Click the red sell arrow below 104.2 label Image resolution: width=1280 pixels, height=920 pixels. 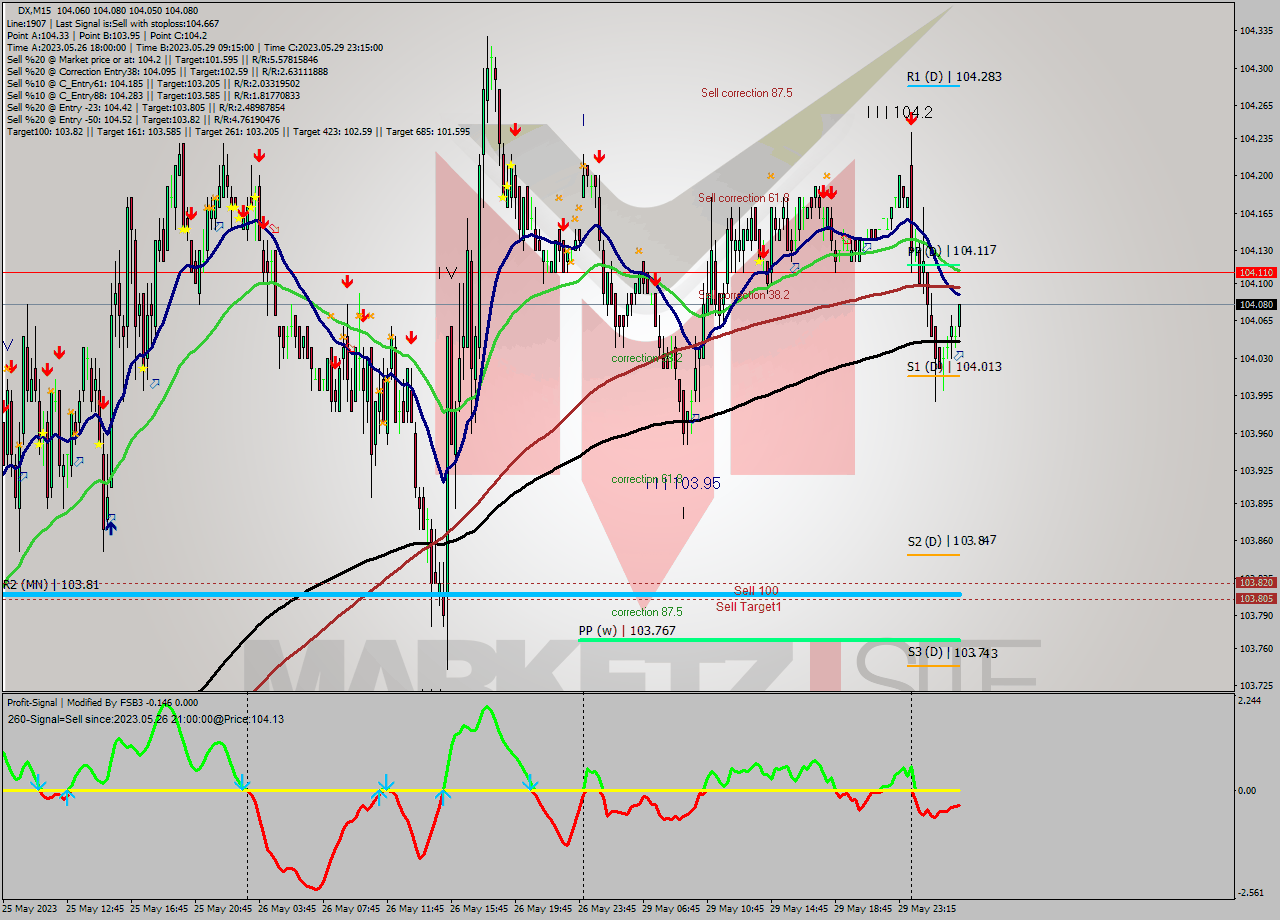pyautogui.click(x=910, y=119)
